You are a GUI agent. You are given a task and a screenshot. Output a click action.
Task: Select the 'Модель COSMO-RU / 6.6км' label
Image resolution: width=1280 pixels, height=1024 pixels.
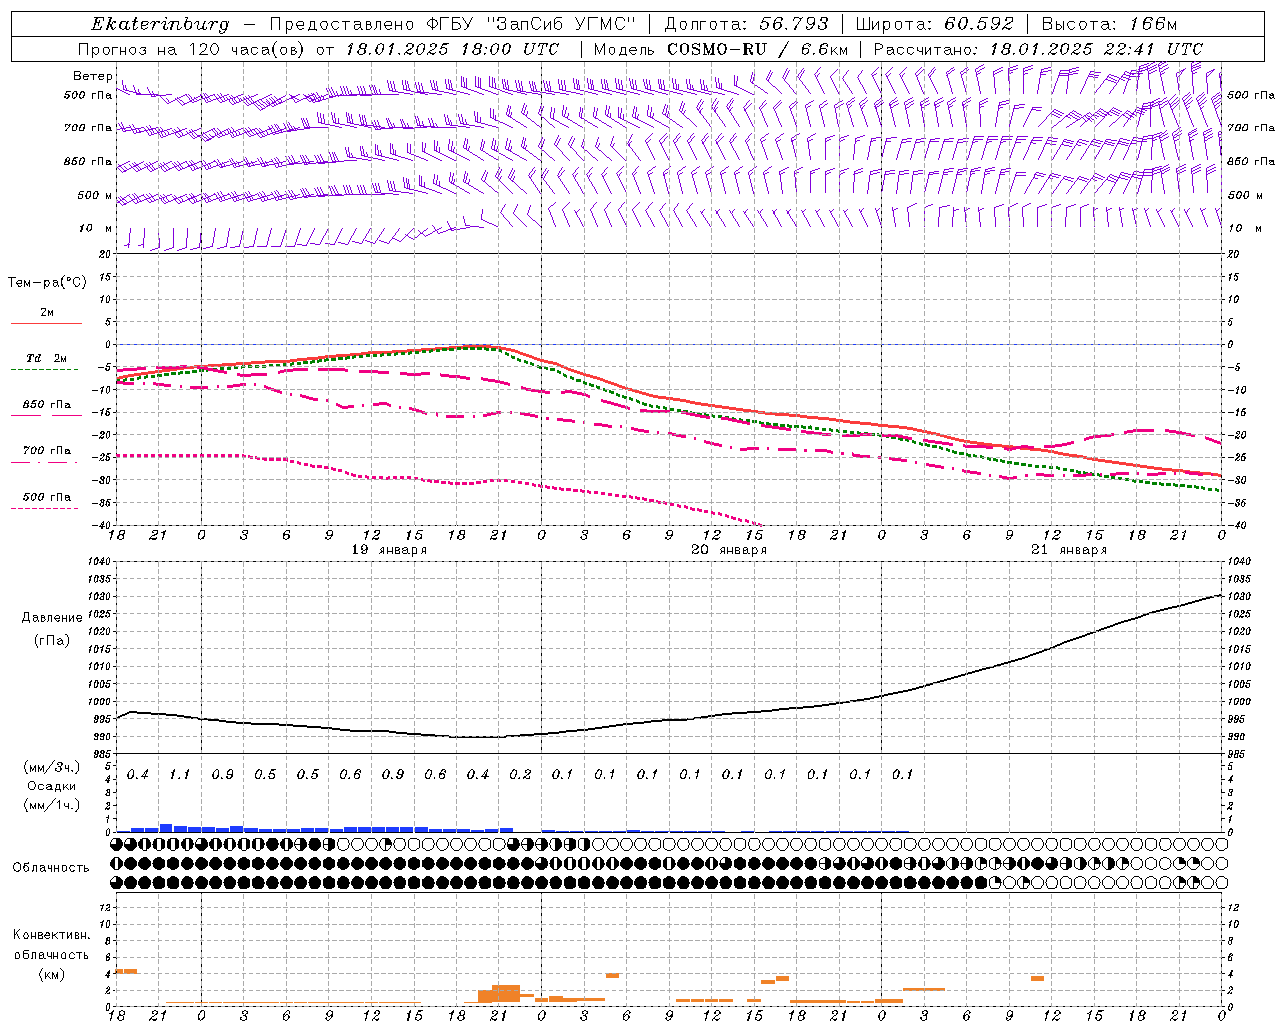pyautogui.click(x=721, y=49)
